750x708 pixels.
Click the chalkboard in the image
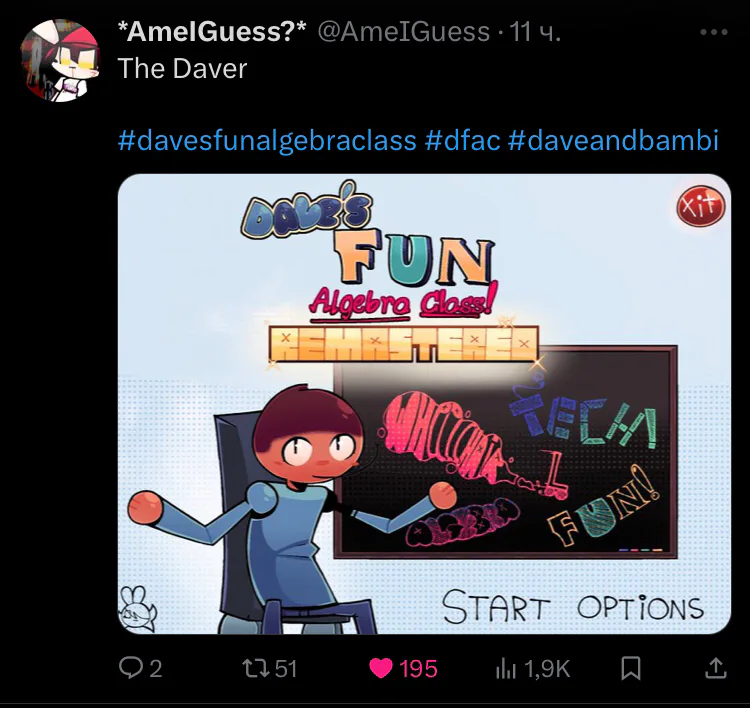pyautogui.click(x=506, y=452)
